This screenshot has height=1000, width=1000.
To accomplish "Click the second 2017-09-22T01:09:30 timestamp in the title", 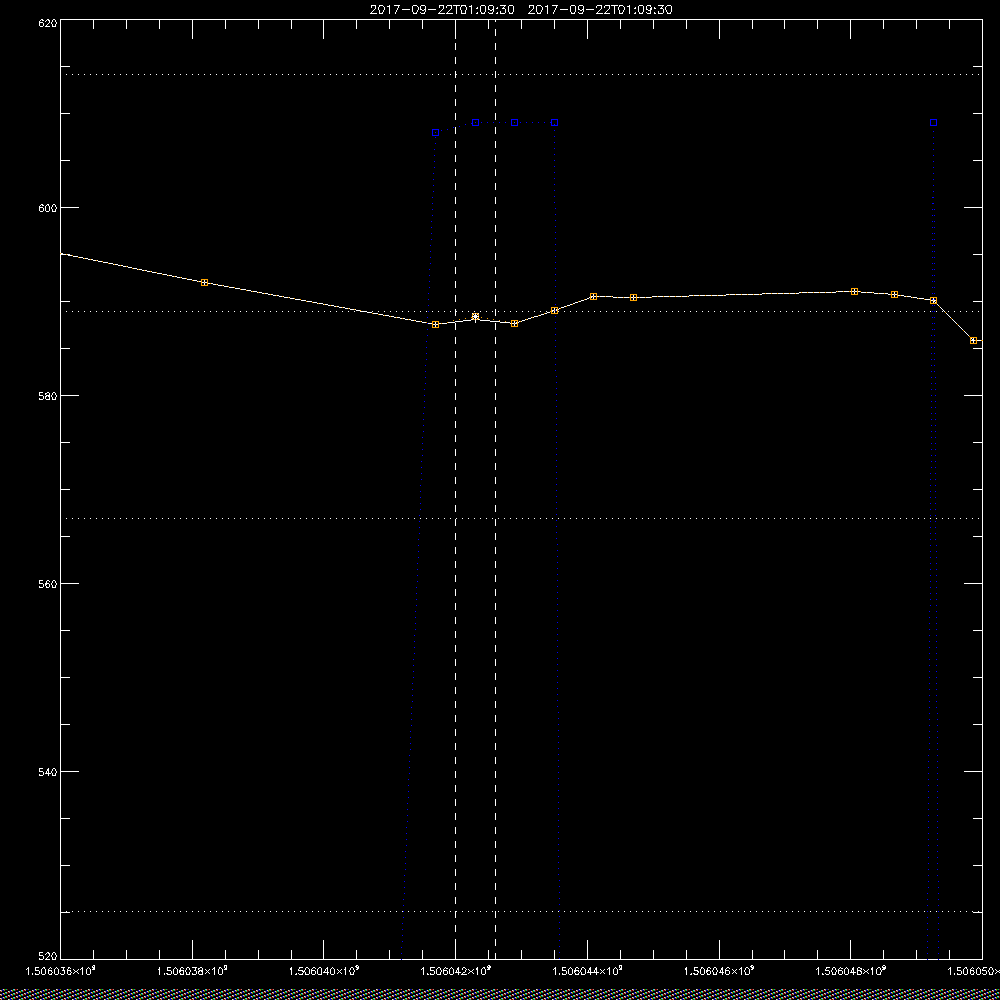I will click(x=600, y=10).
